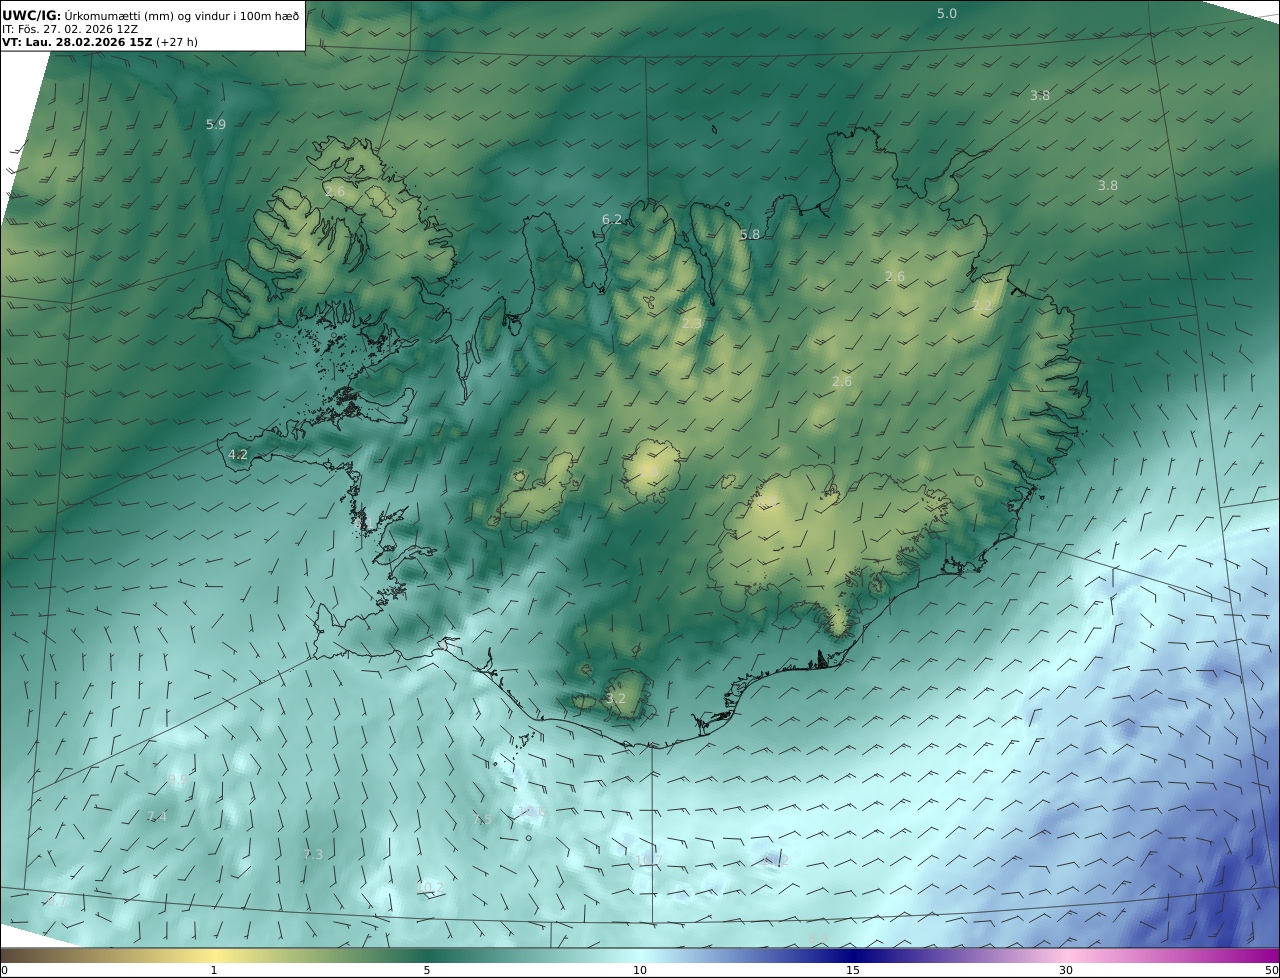The image size is (1280, 978).
Task: Click the colorbar tick labeled 0
Action: 4,970
